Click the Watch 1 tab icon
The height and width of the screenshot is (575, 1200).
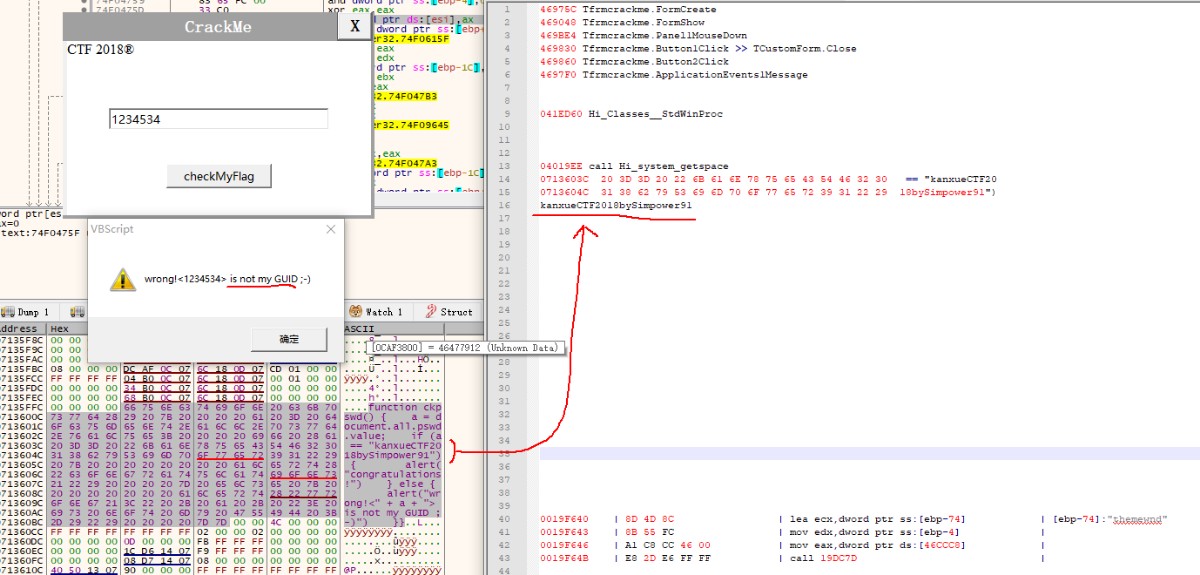356,311
